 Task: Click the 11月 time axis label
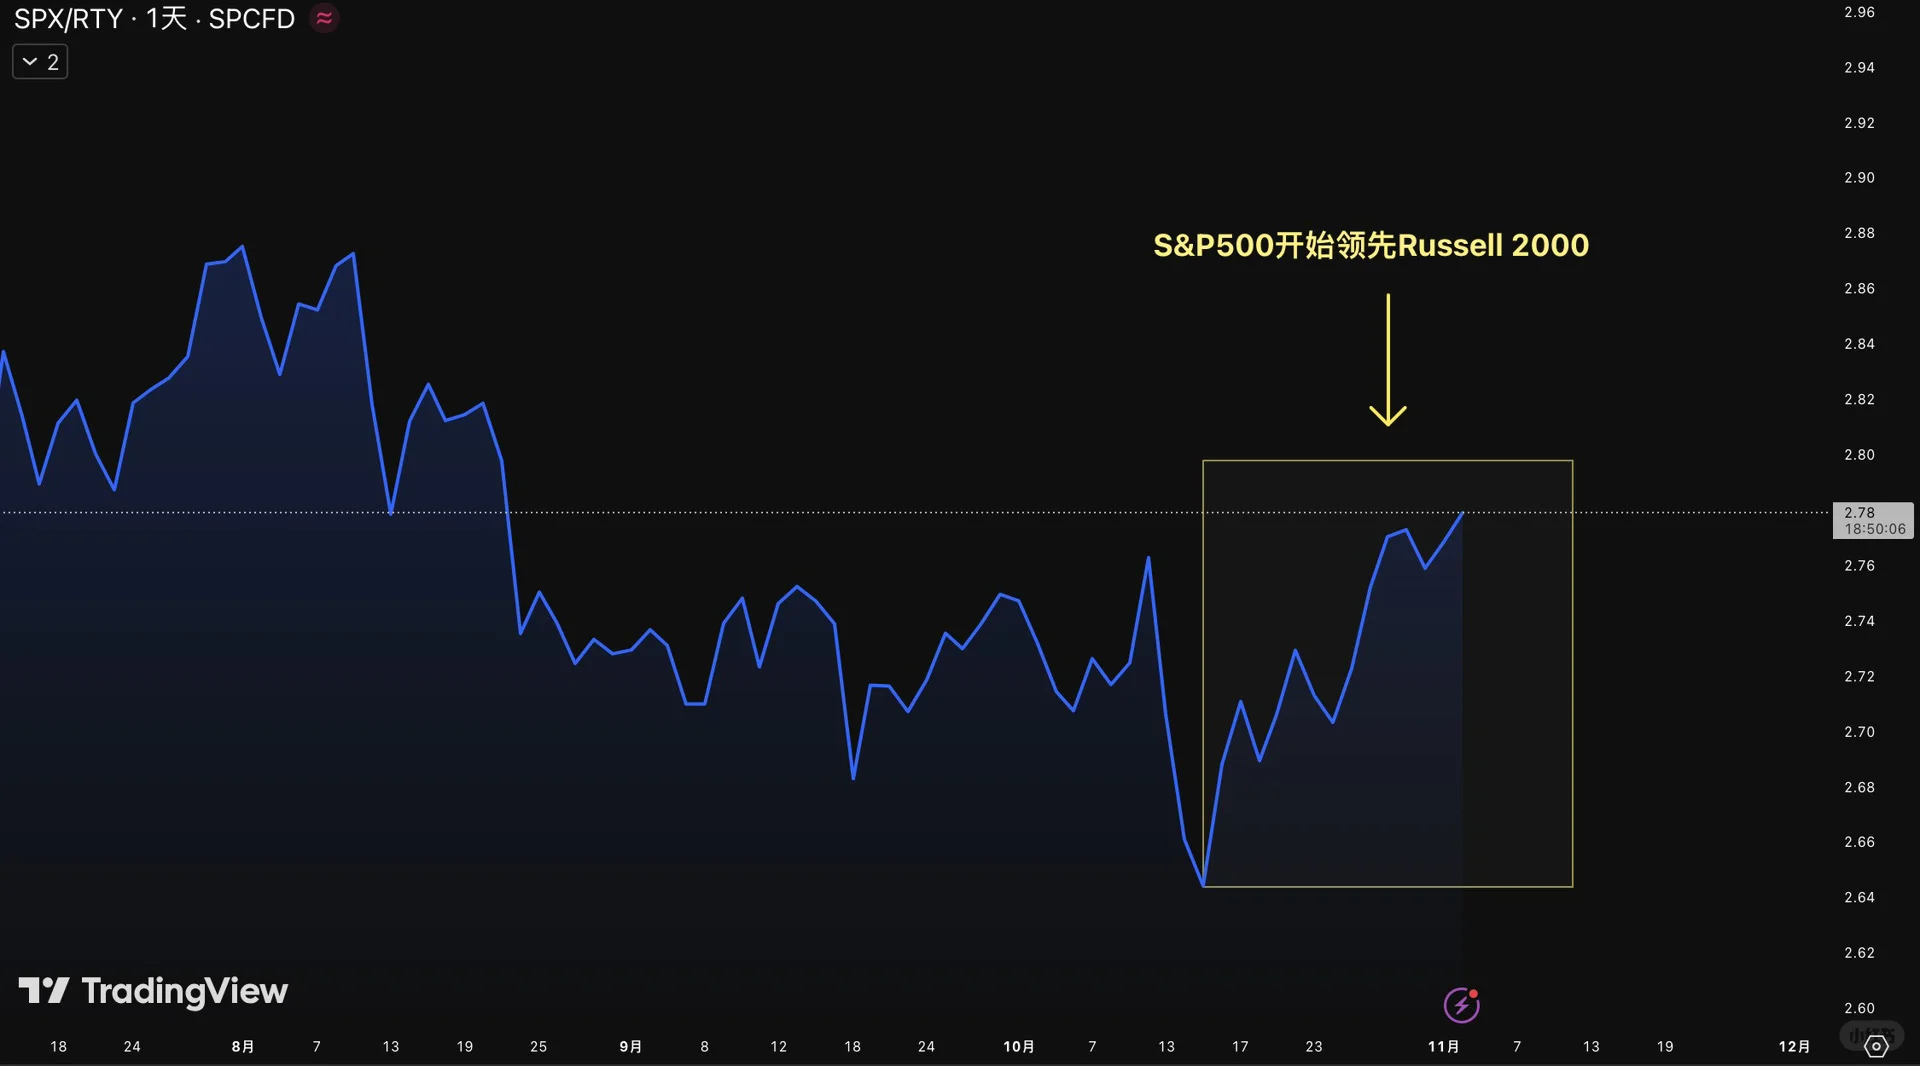1443,1047
